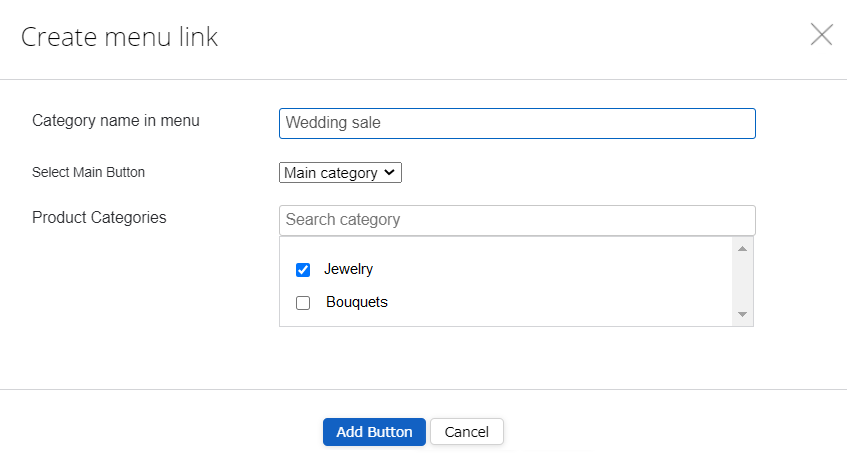Click the 'Product Categories' label
Screen dimensions: 847x469
point(99,217)
